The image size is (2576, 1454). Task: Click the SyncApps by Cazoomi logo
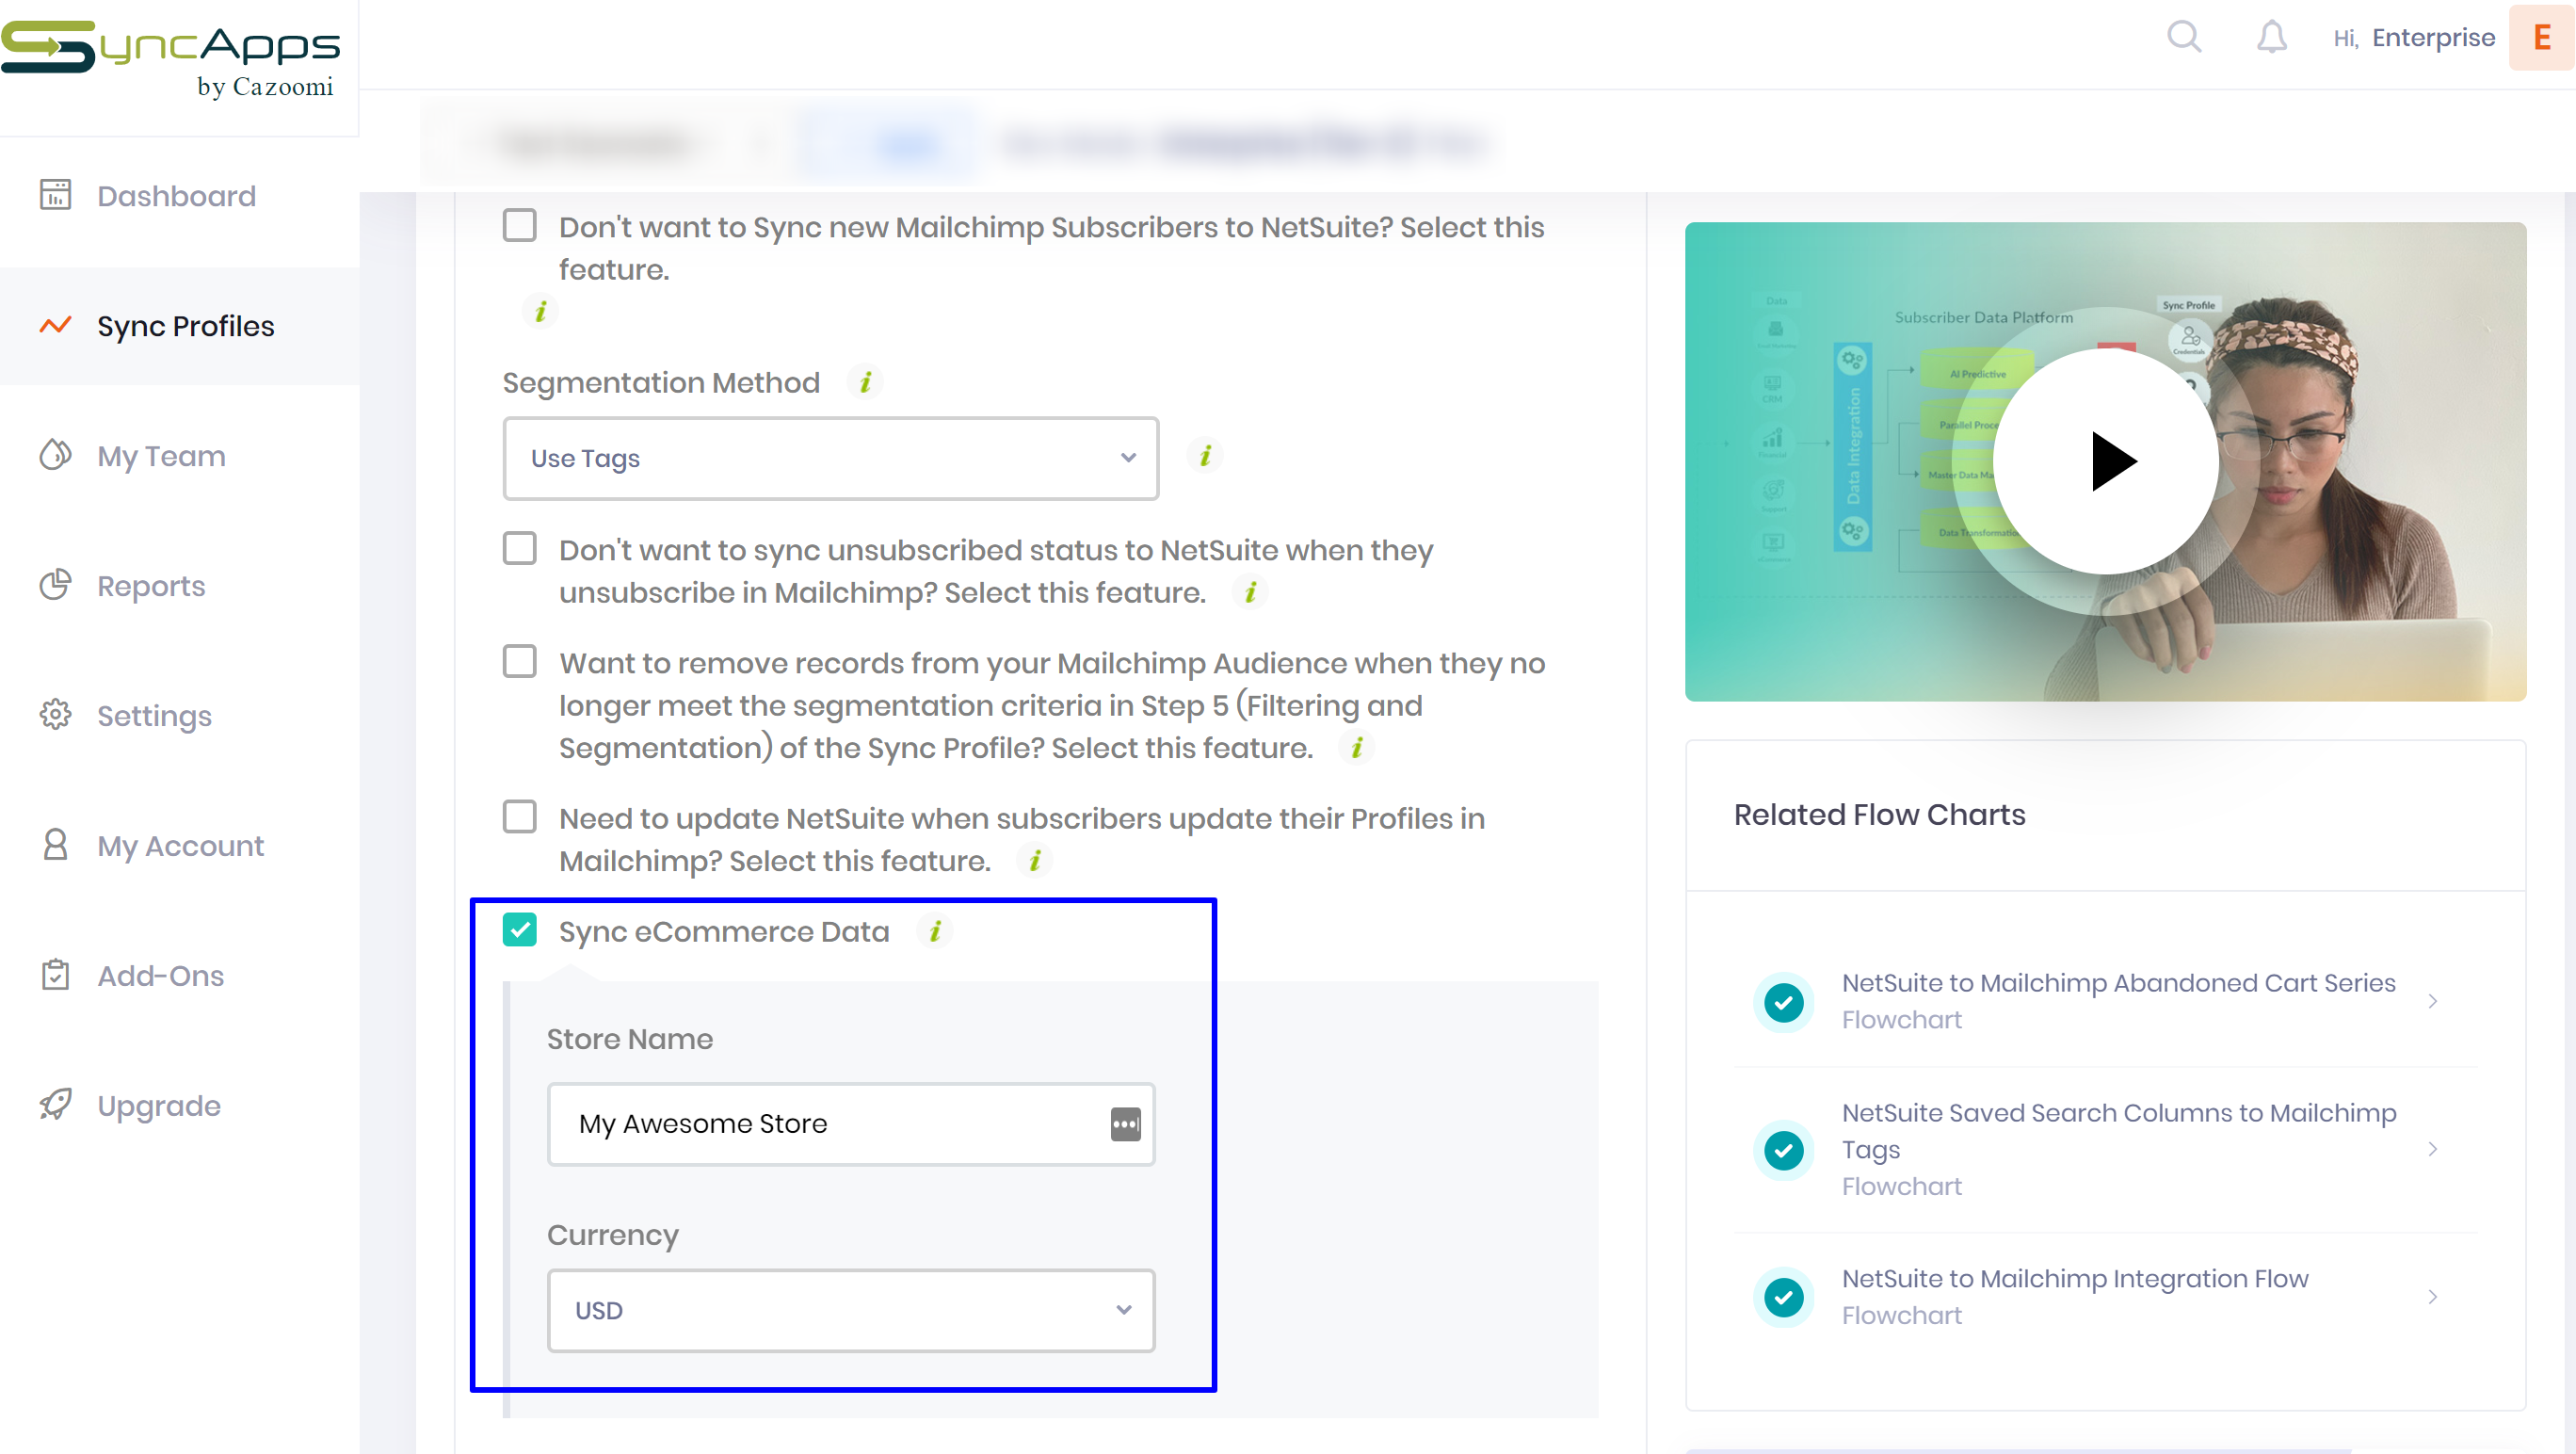(170, 60)
